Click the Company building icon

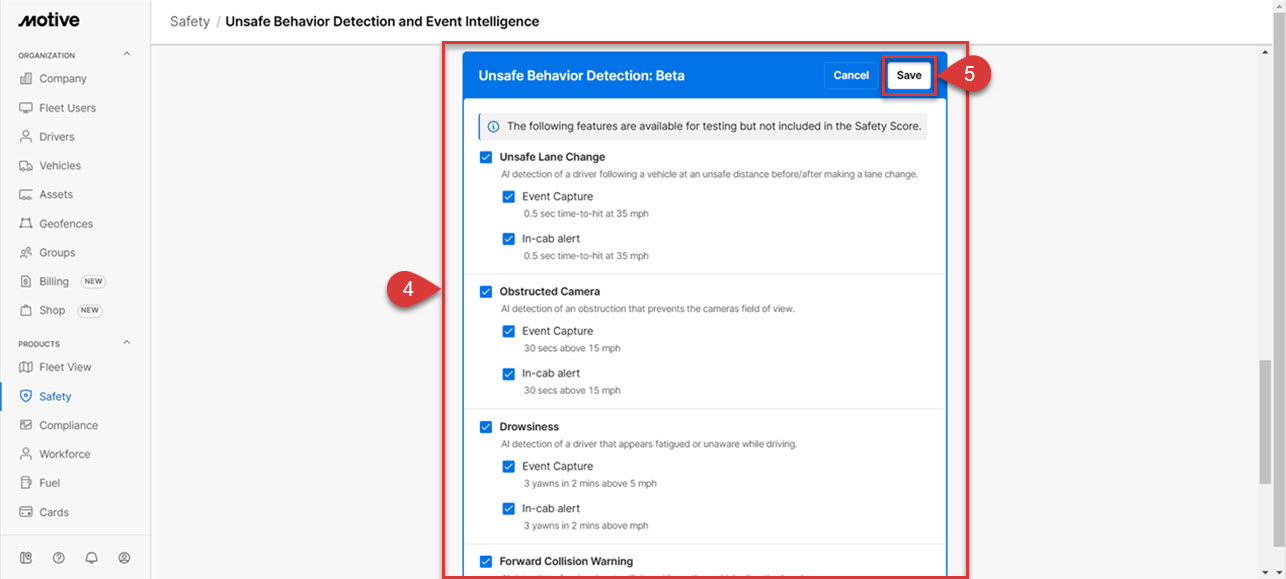coord(26,79)
